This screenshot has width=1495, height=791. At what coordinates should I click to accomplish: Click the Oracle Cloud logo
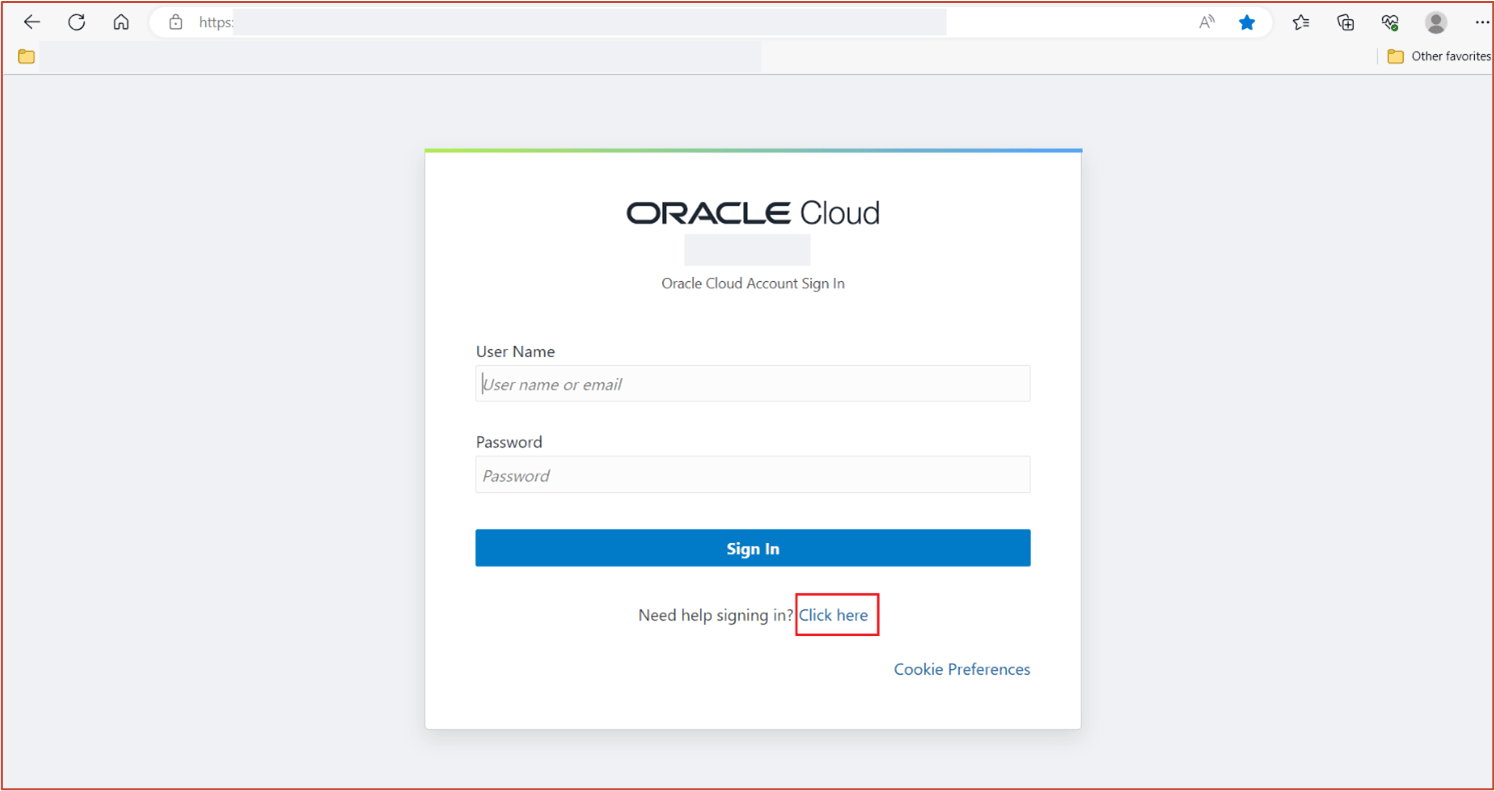point(752,211)
